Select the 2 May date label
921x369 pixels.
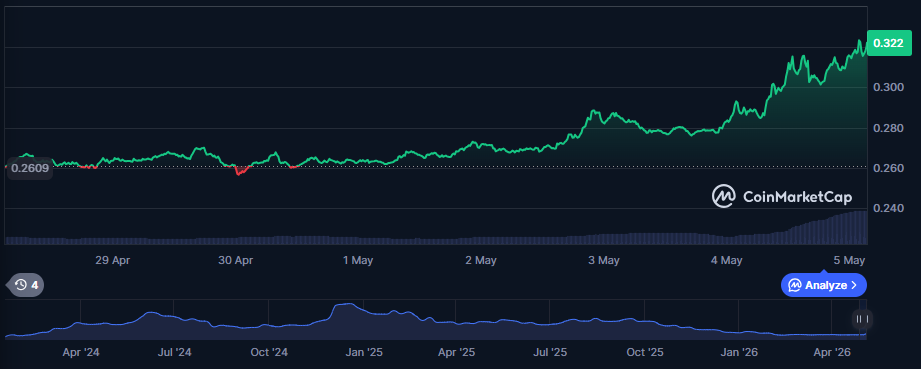[x=480, y=260]
